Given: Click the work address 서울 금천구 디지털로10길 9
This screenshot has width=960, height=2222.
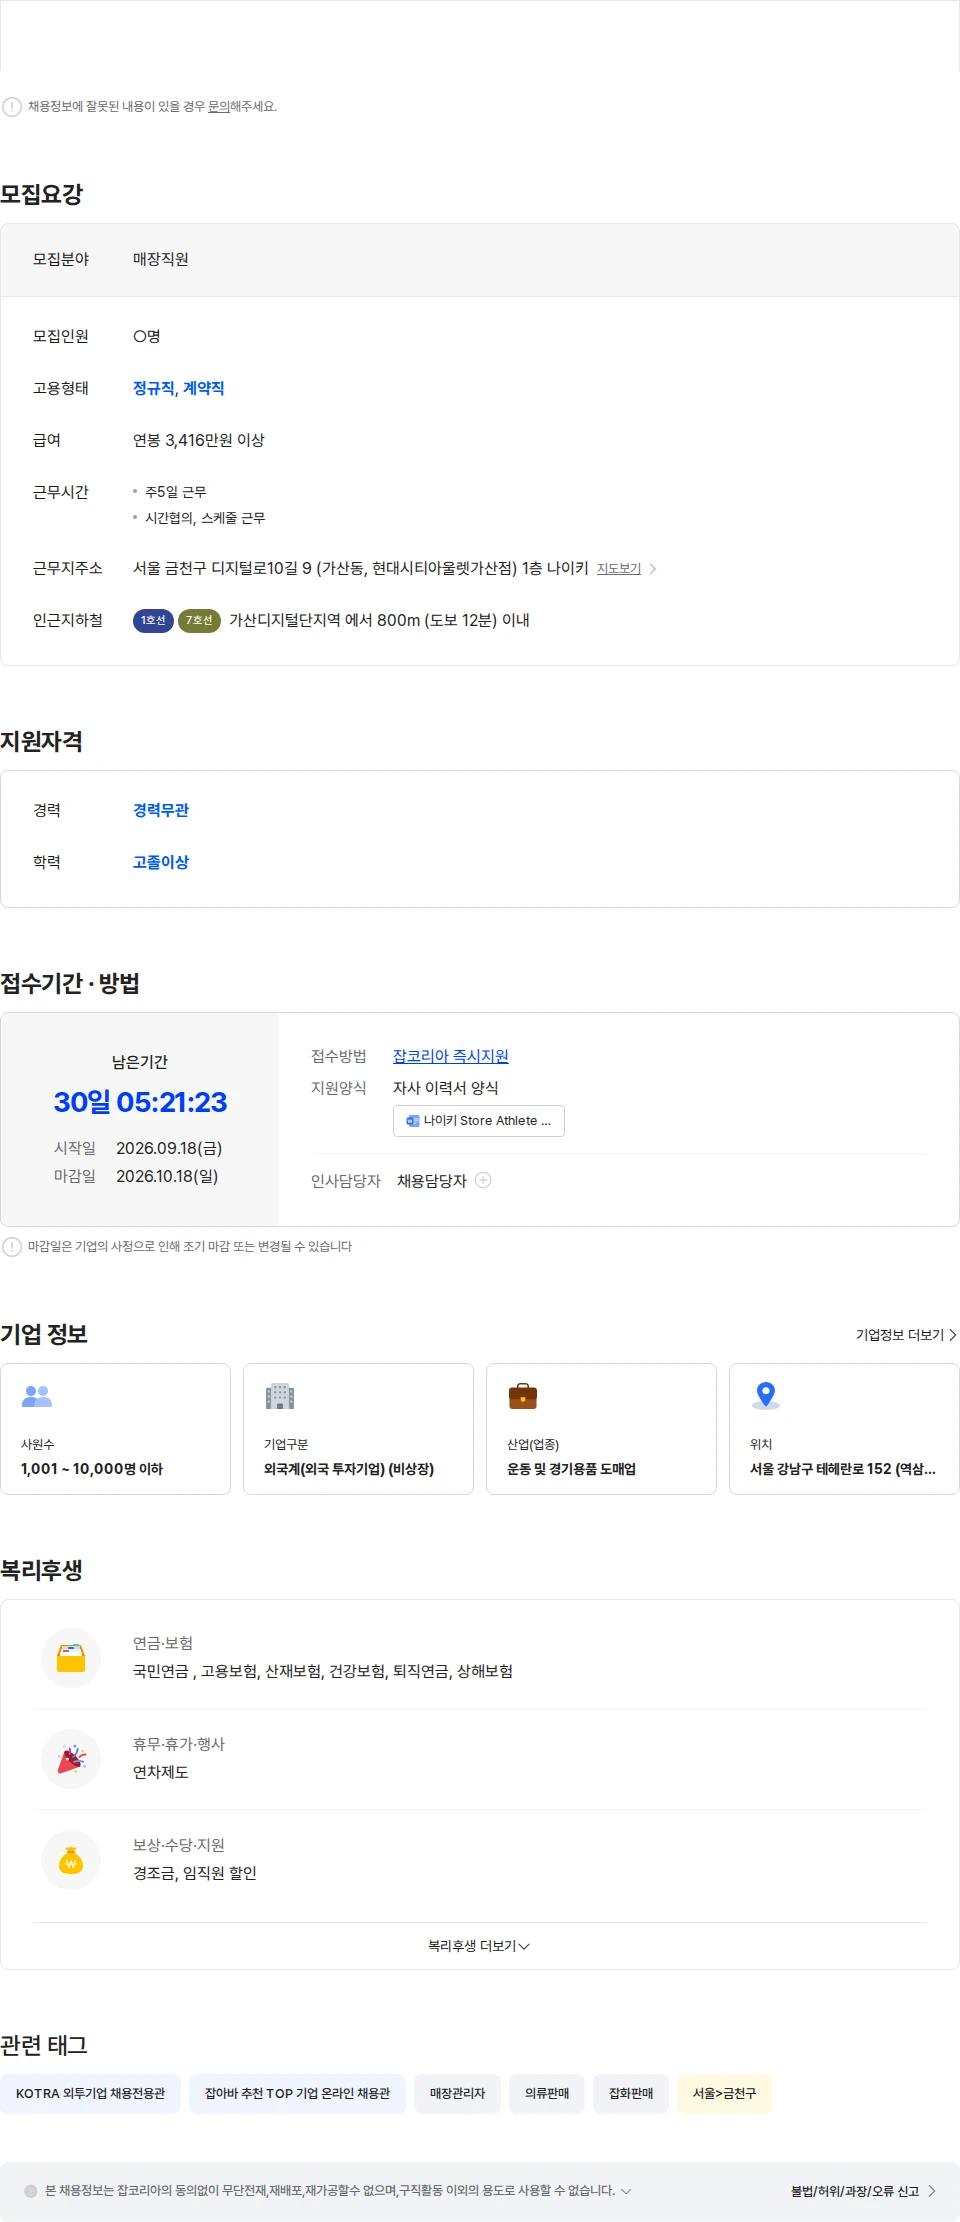Looking at the screenshot, I should [x=361, y=568].
